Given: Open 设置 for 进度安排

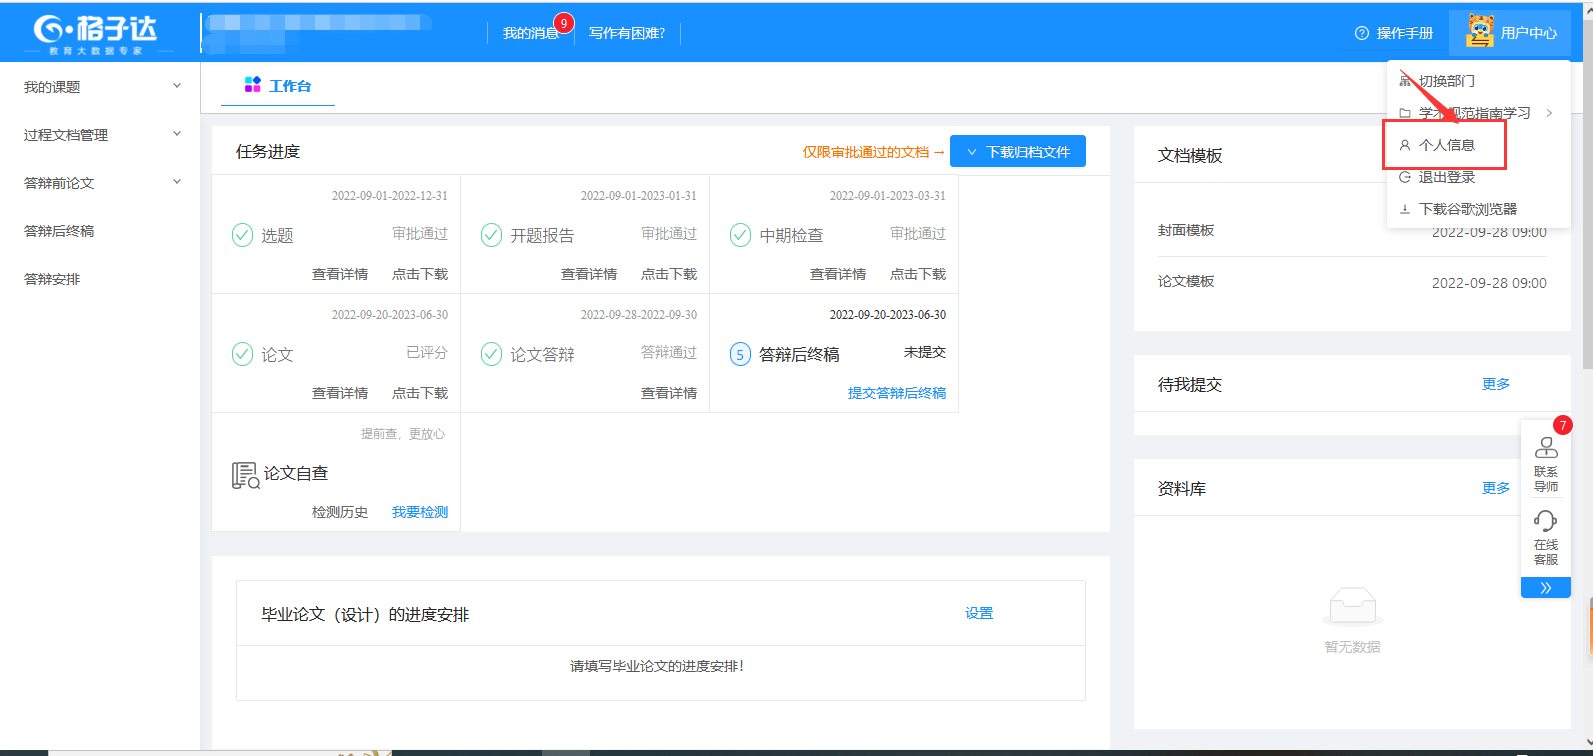Looking at the screenshot, I should pos(978,613).
